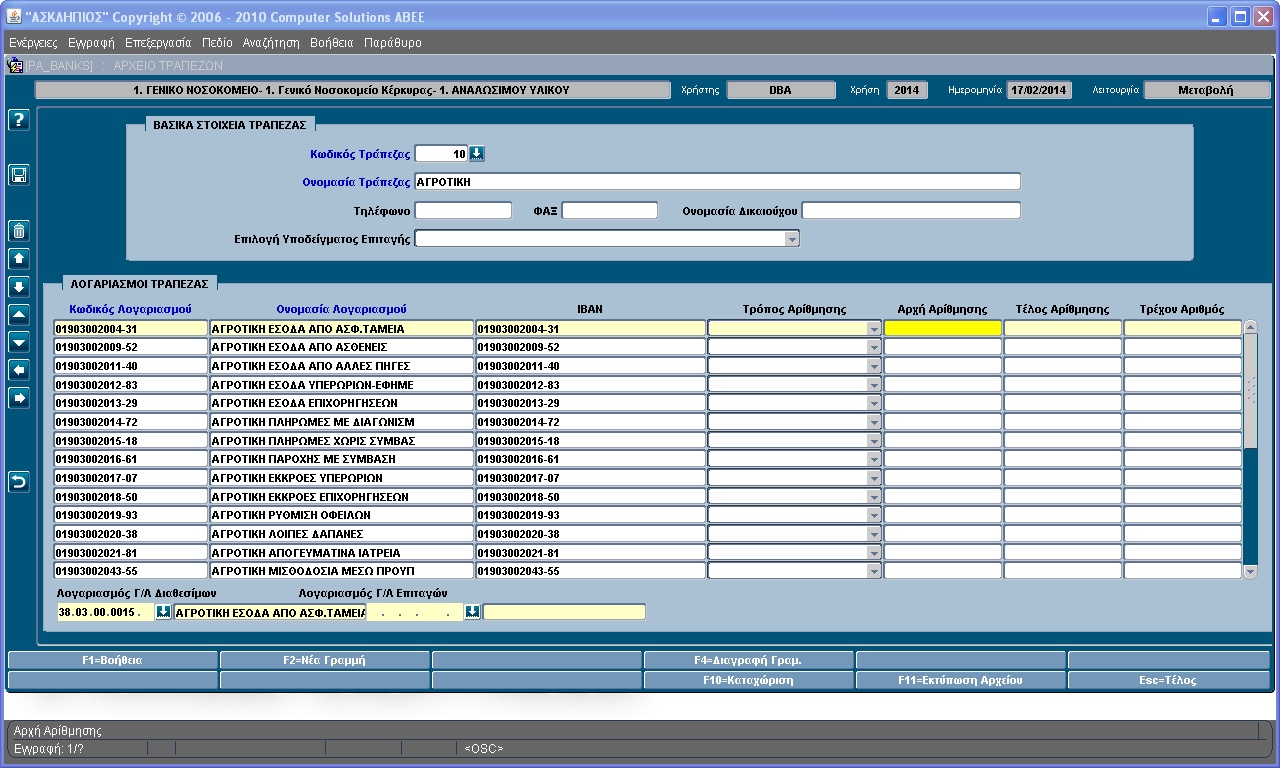Click scrollbar up arrow of accounts table
Image resolution: width=1280 pixels, height=768 pixels.
(1250, 327)
